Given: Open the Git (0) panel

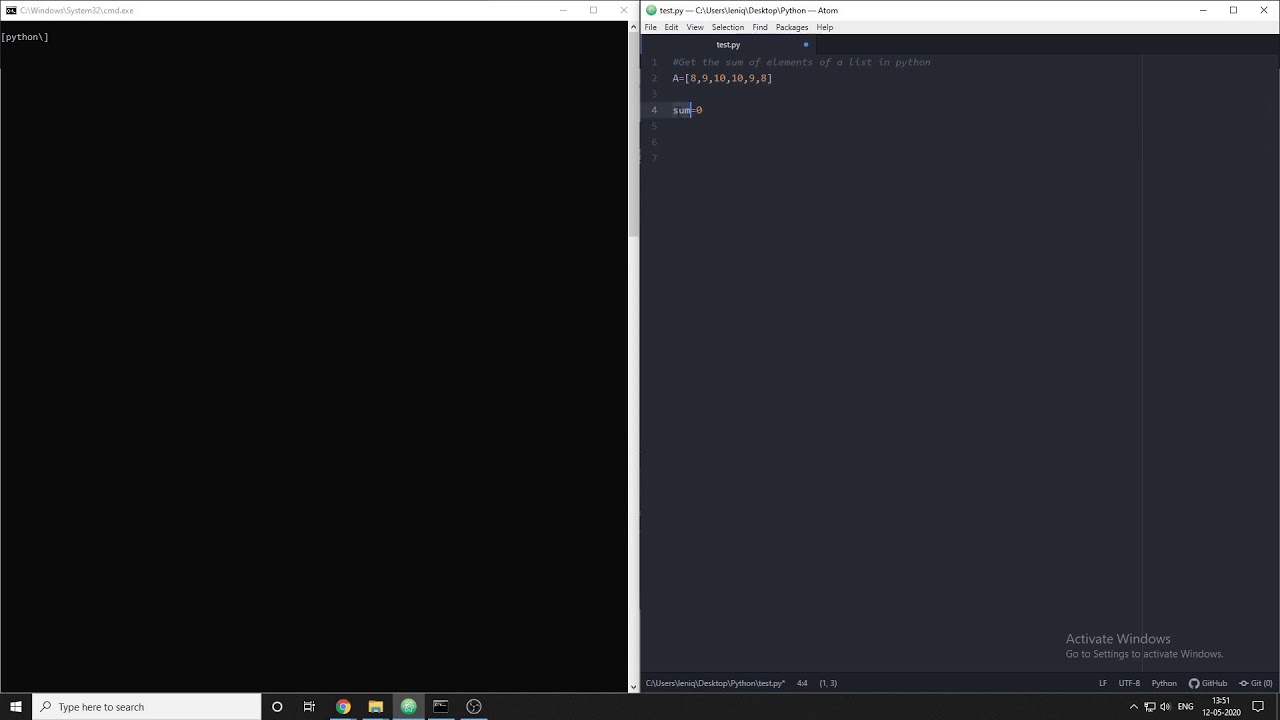Looking at the screenshot, I should [x=1255, y=683].
